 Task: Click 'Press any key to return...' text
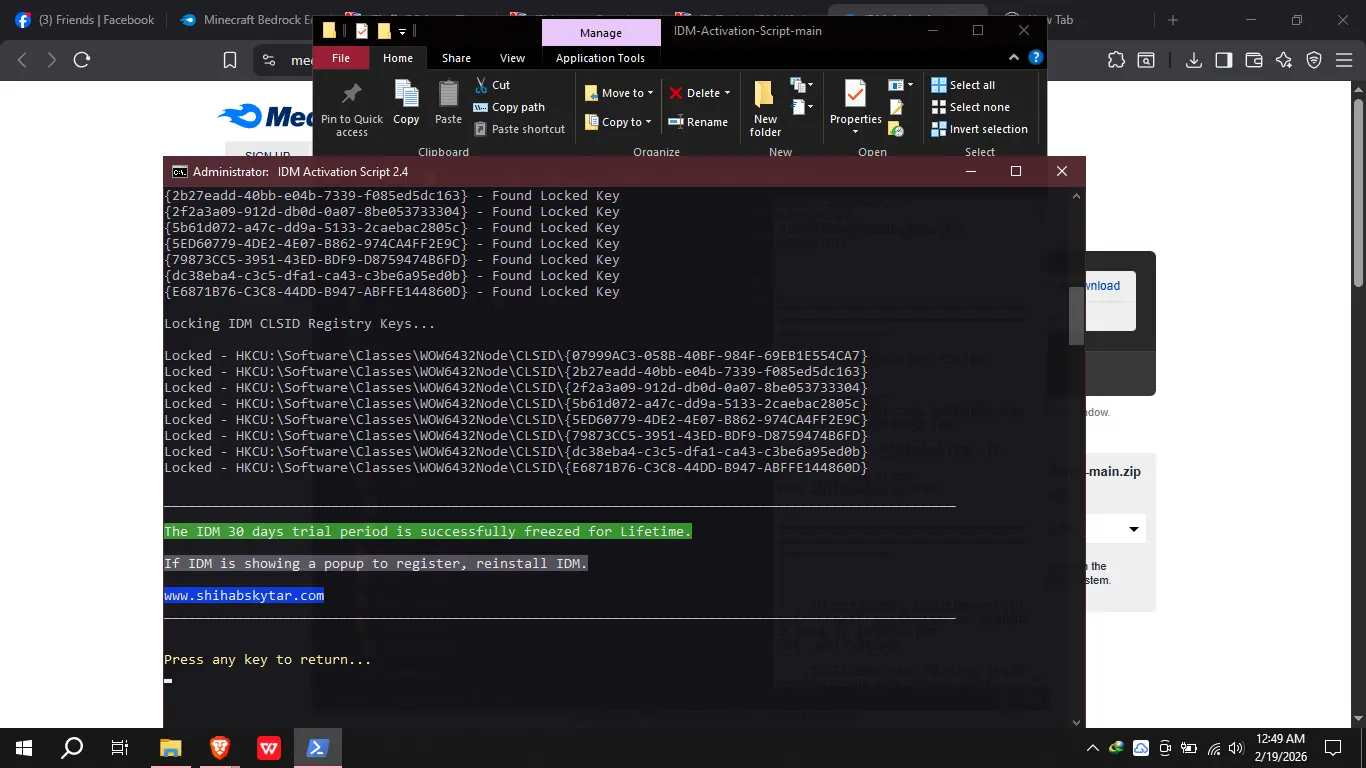(268, 660)
